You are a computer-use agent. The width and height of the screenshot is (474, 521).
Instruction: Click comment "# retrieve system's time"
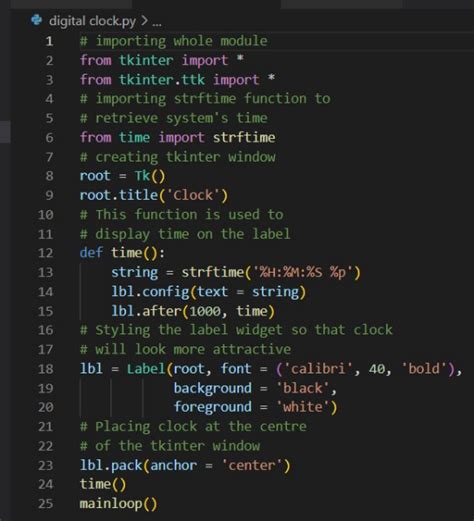pos(174,118)
